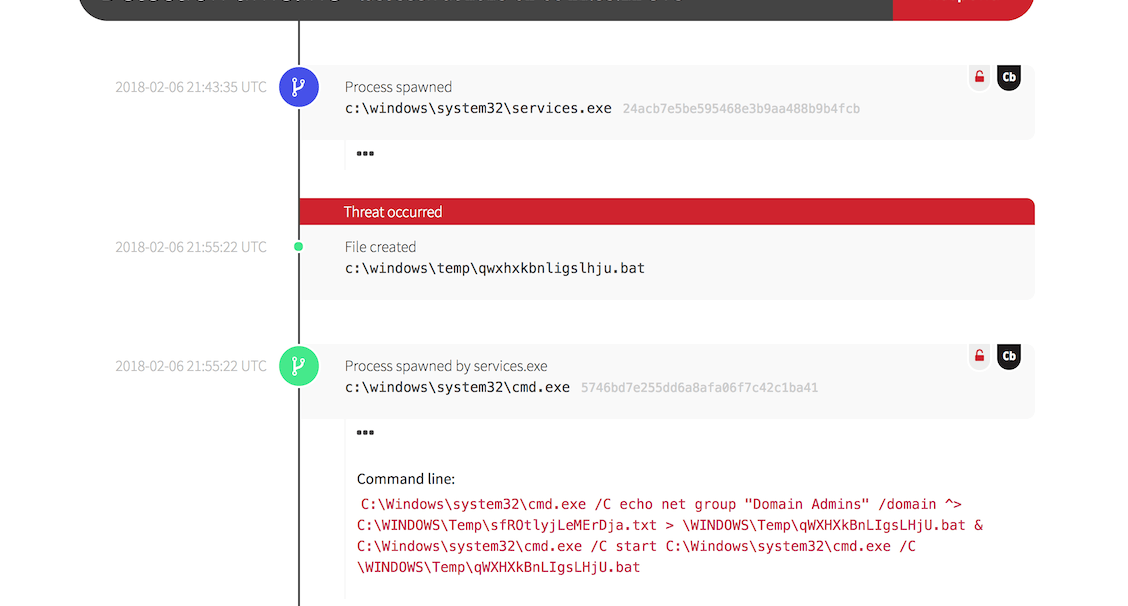
Task: Click the cmd.exe MD5 hash 5746bd7e...
Action: (699, 387)
